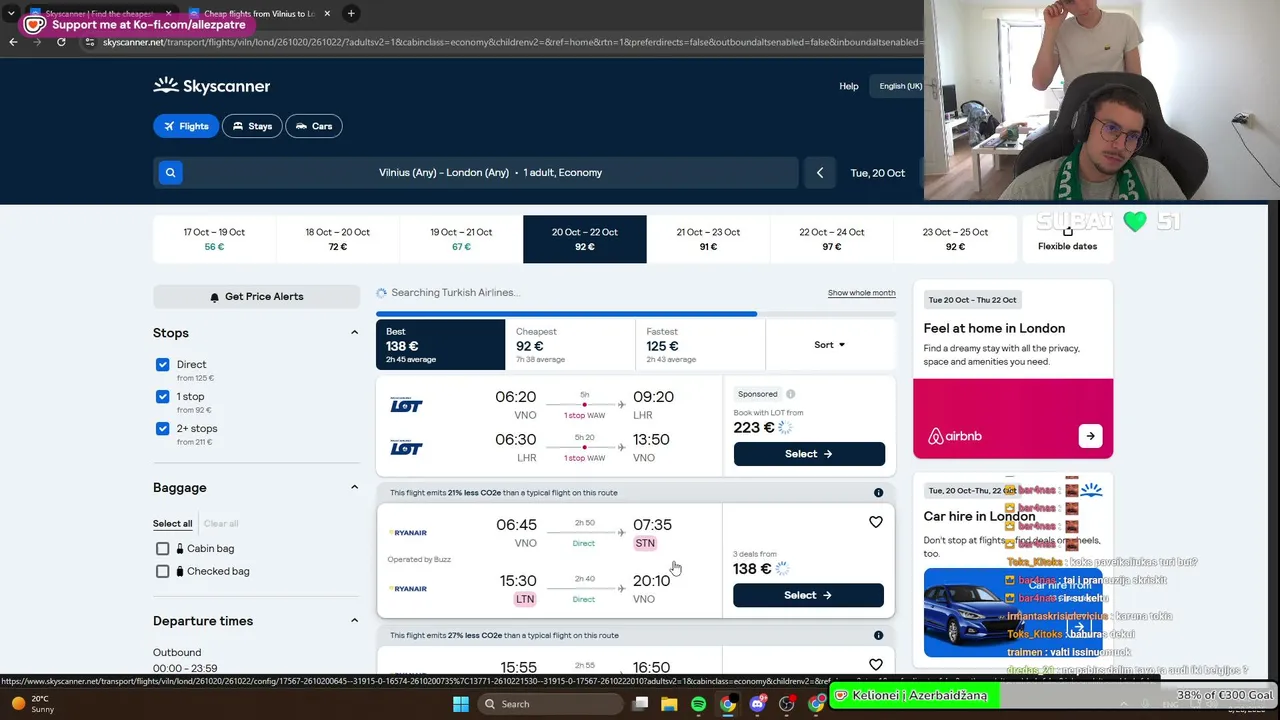Switch to the Cars tab
This screenshot has height=720, width=1280.
pos(314,126)
